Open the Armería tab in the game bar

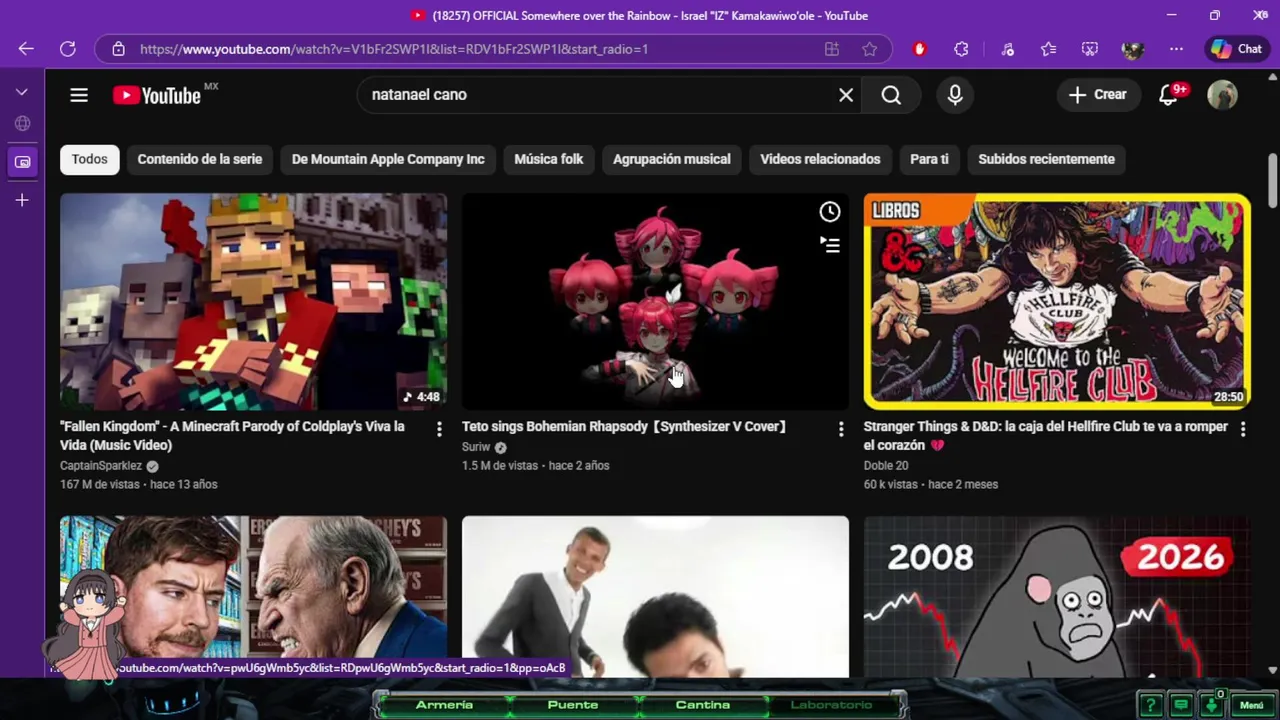tap(444, 705)
